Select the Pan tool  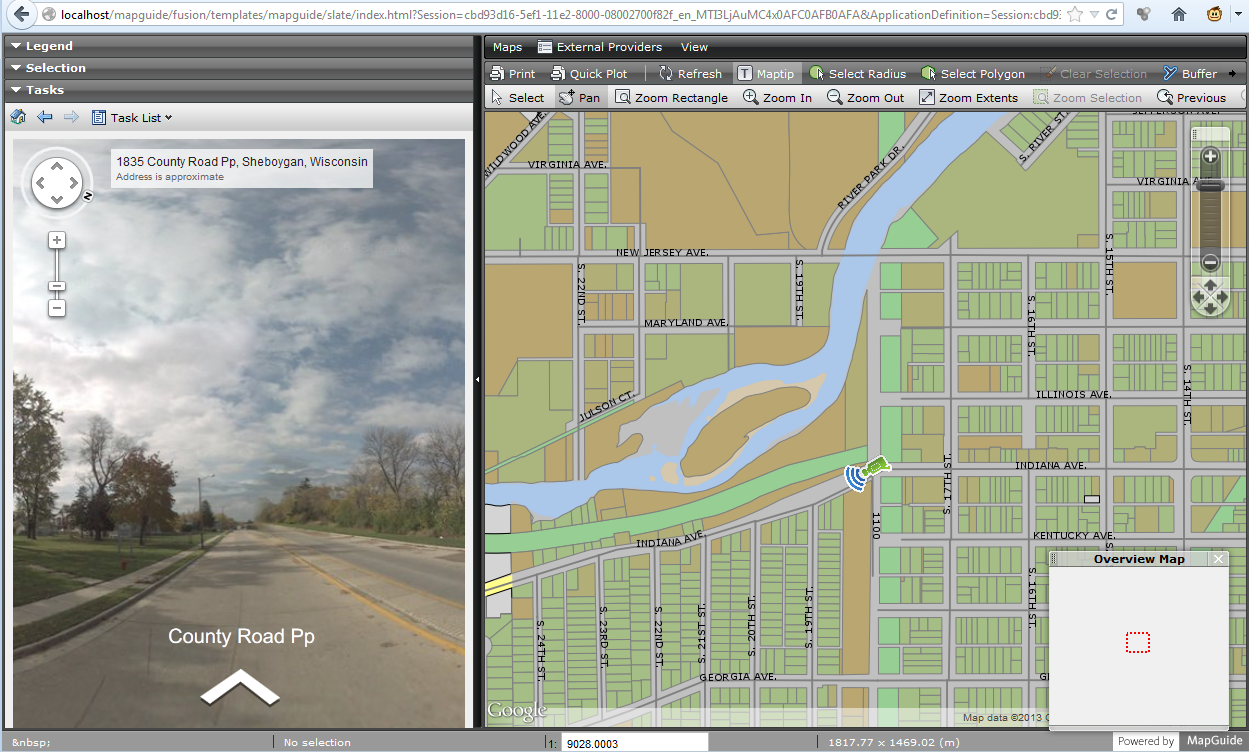pos(580,97)
